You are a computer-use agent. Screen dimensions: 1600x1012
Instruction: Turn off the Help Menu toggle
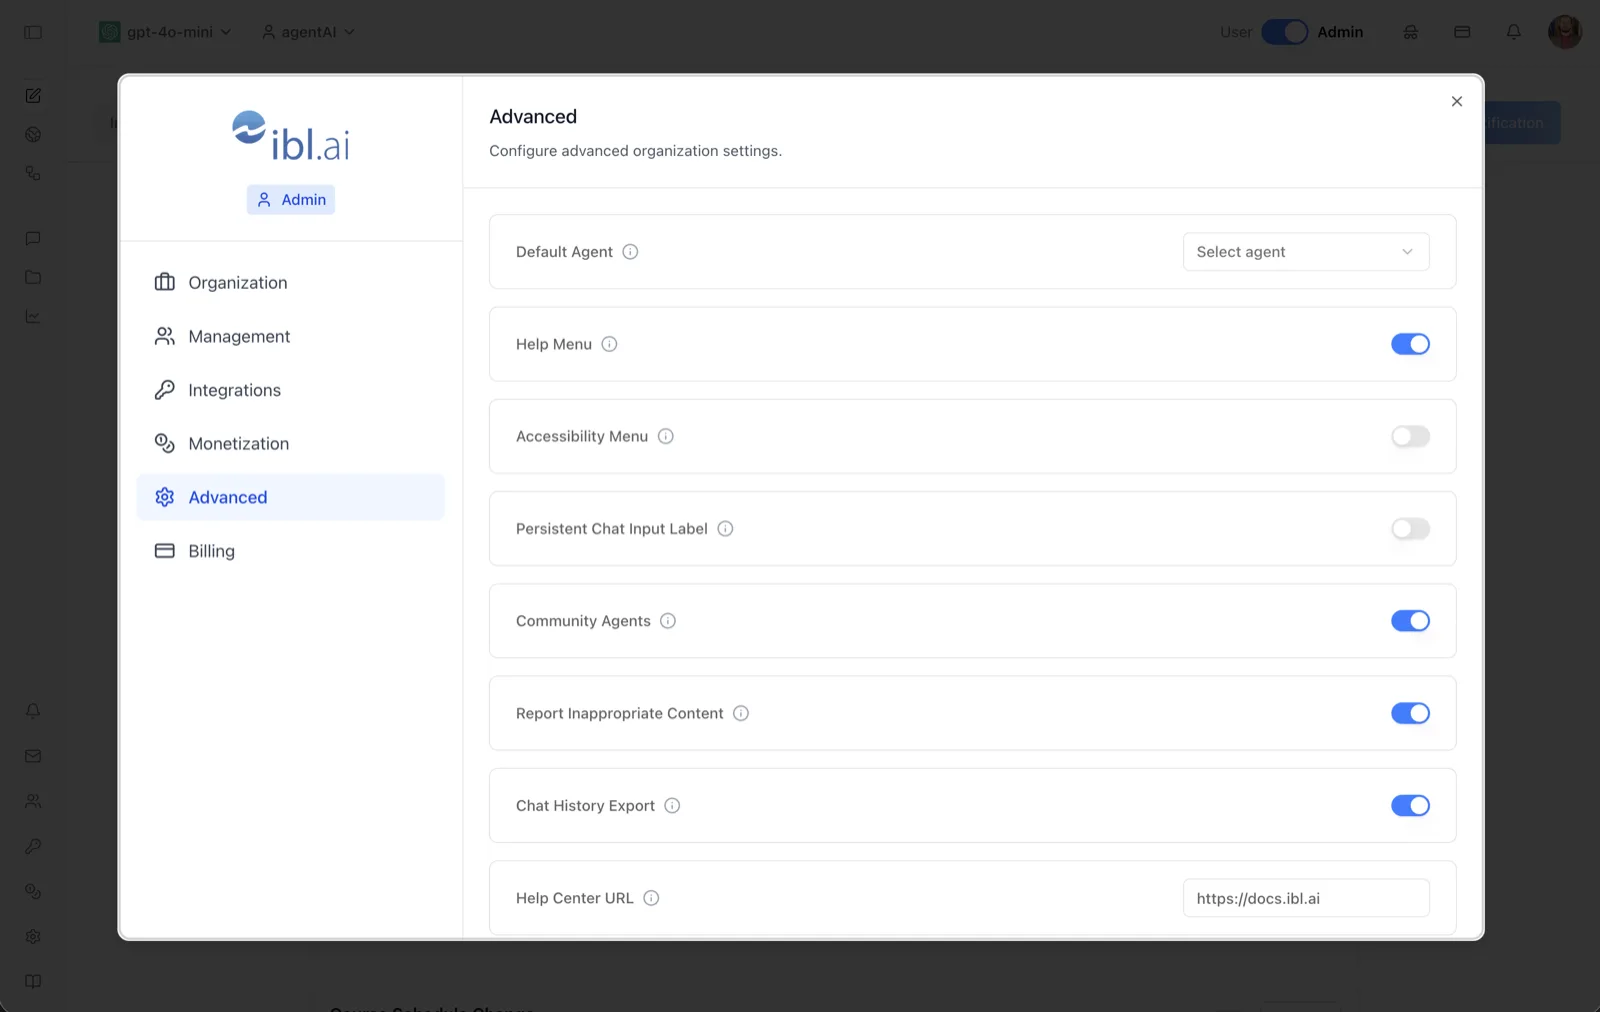click(x=1410, y=344)
